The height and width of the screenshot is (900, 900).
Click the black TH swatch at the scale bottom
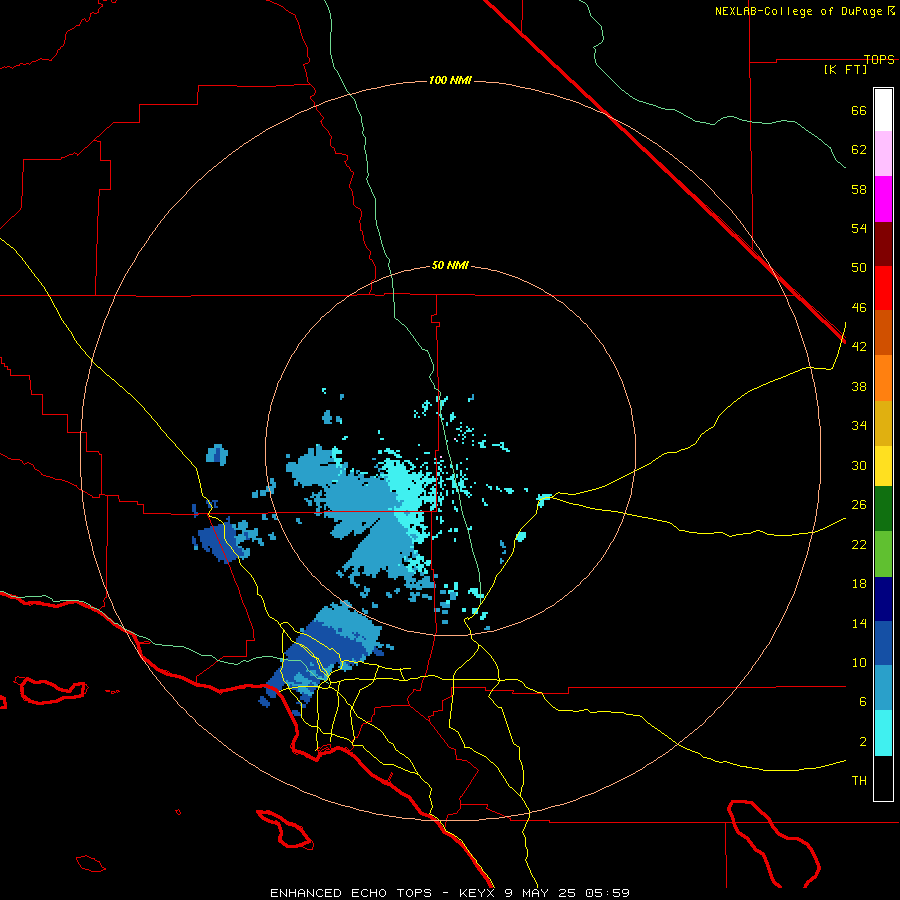pyautogui.click(x=883, y=778)
